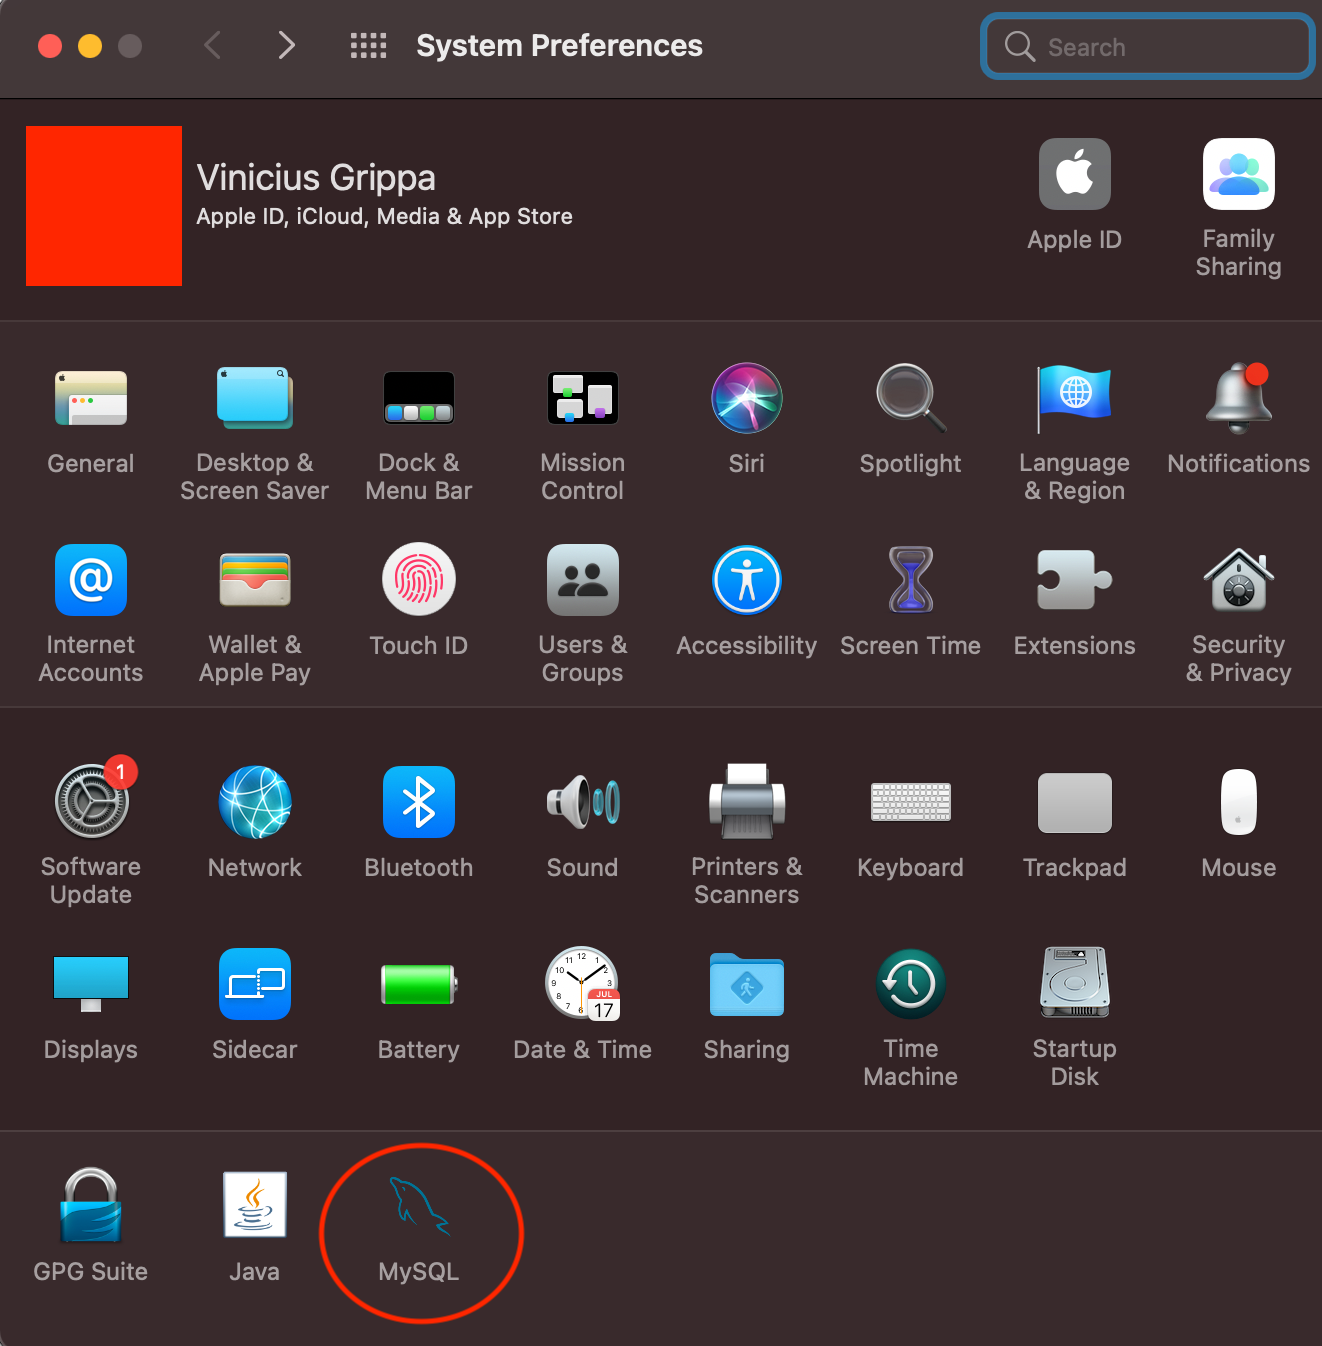
Task: Close the System Preferences window
Action: coord(50,46)
